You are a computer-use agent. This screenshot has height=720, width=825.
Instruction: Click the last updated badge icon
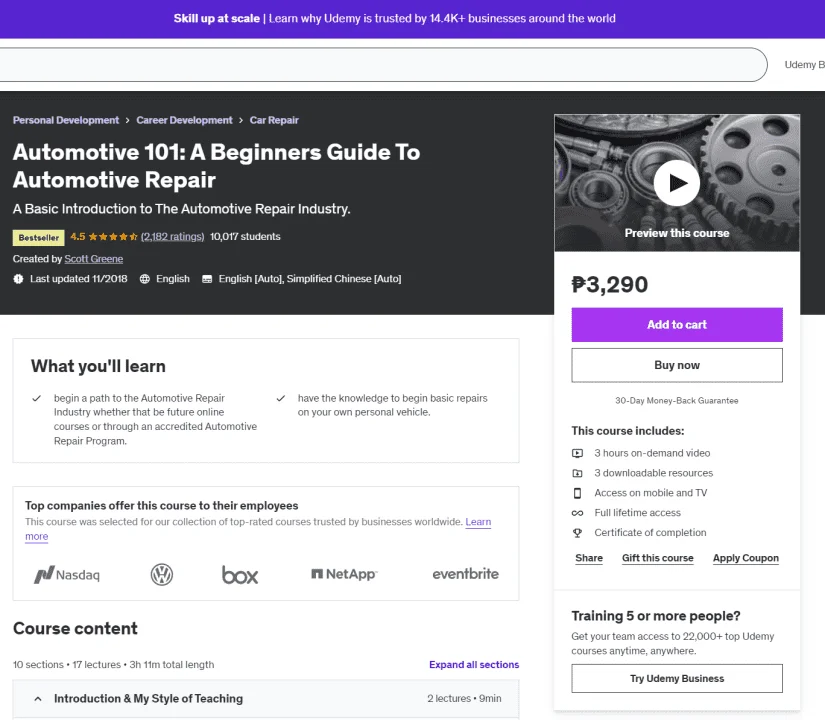click(18, 279)
